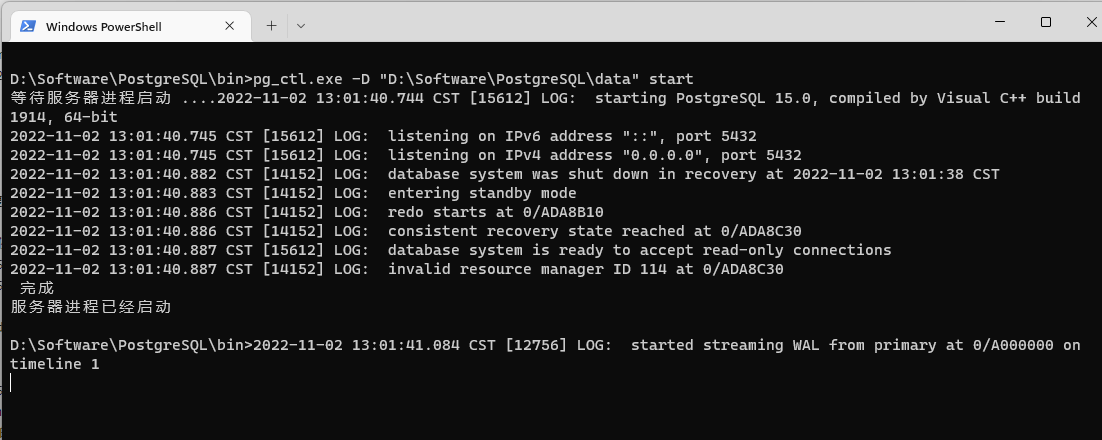Close the Windows PowerShell tab
The height and width of the screenshot is (440, 1102).
coord(229,25)
